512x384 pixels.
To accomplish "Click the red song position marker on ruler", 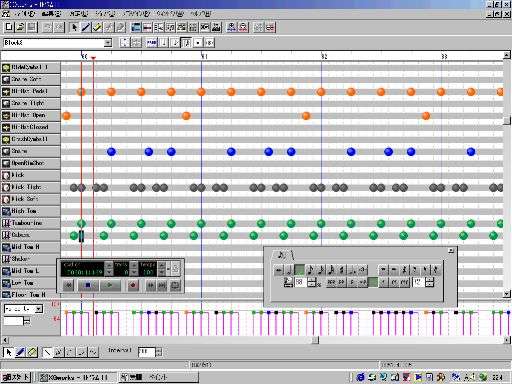I will pyautogui.click(x=93, y=58).
